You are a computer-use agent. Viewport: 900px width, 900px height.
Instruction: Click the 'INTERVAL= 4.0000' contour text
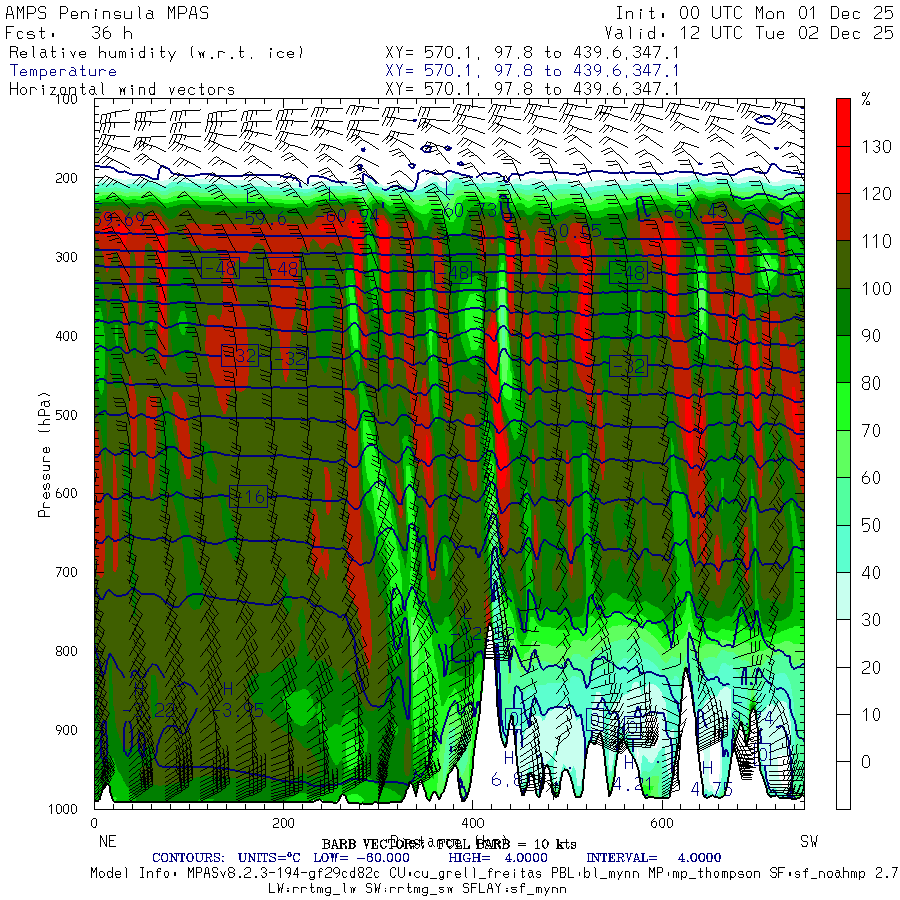pyautogui.click(x=653, y=858)
